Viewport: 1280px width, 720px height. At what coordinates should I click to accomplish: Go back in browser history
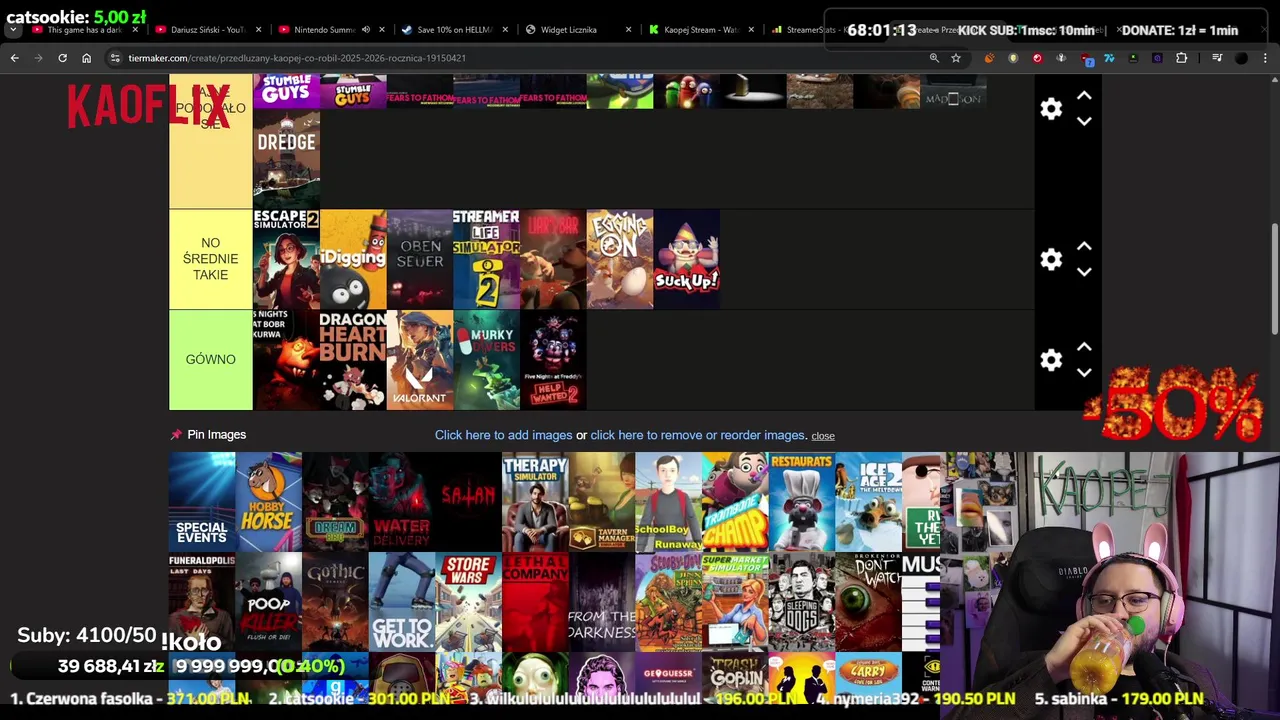tap(14, 58)
